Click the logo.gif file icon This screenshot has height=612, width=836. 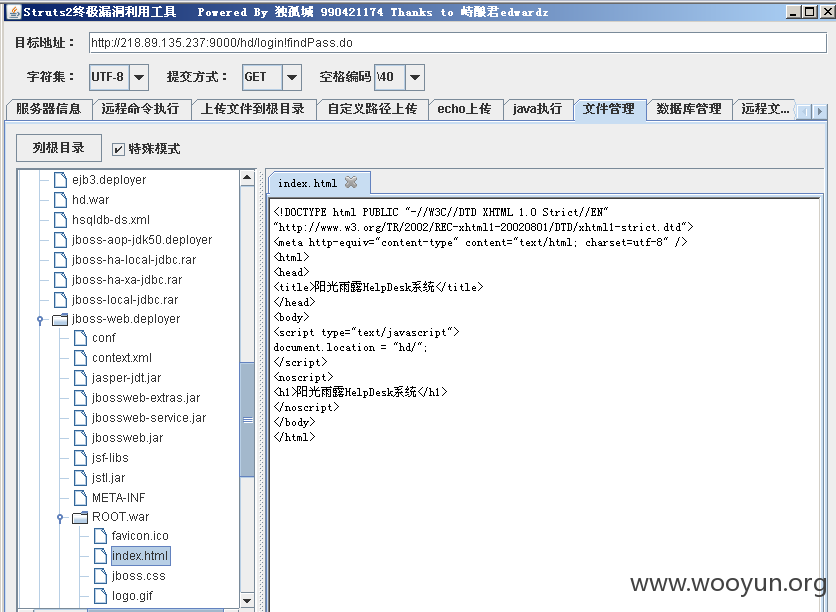(100, 596)
